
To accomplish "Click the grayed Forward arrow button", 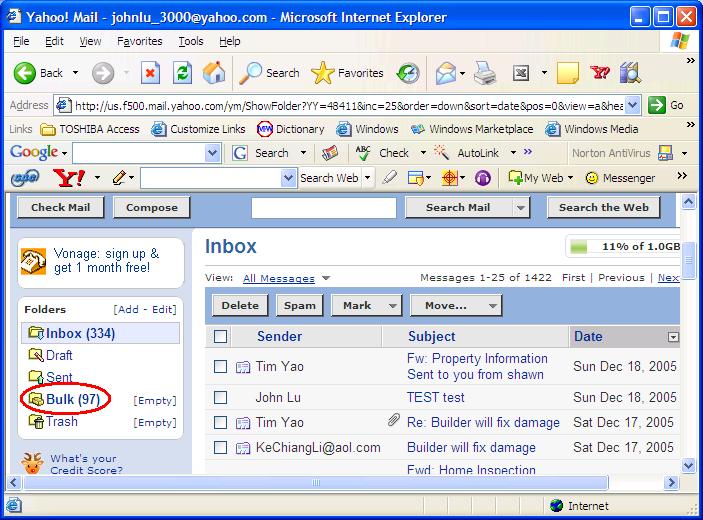I will click(103, 73).
